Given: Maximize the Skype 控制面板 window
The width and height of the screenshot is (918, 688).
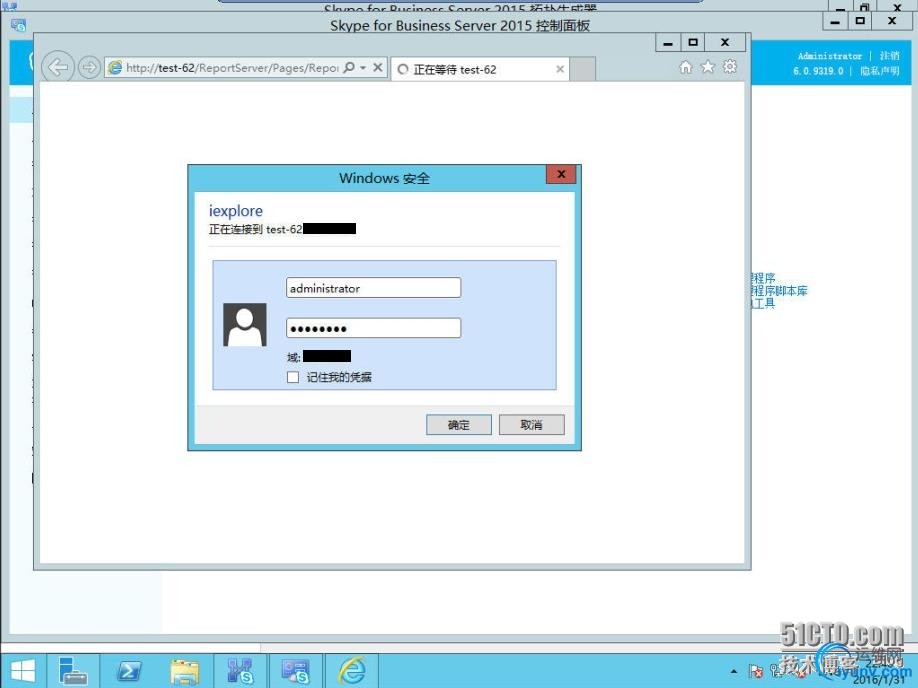Looking at the screenshot, I should (x=860, y=22).
